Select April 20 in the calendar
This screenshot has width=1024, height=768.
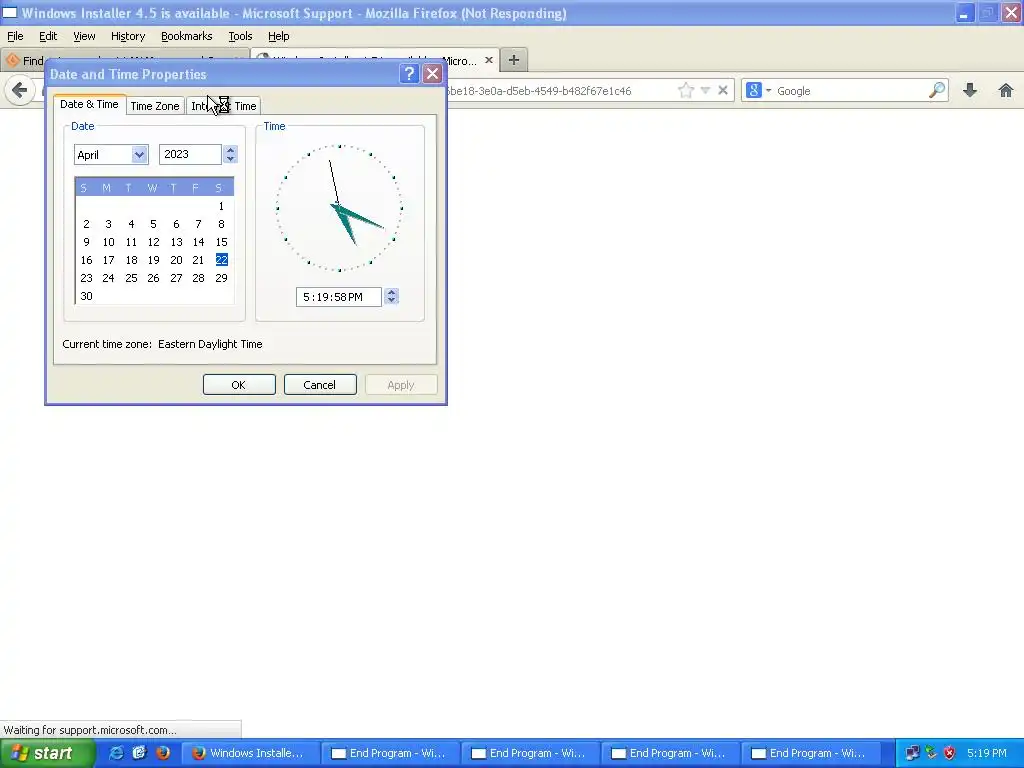point(176,260)
